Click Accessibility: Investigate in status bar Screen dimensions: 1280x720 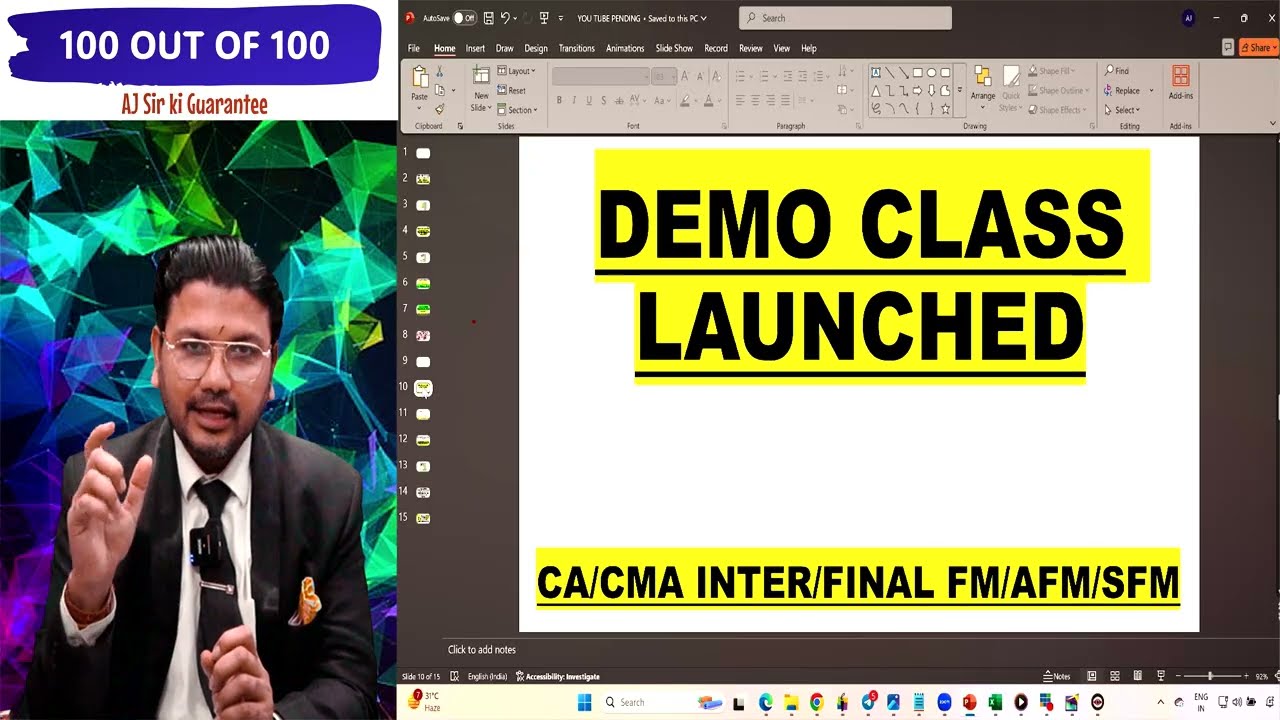(x=557, y=676)
